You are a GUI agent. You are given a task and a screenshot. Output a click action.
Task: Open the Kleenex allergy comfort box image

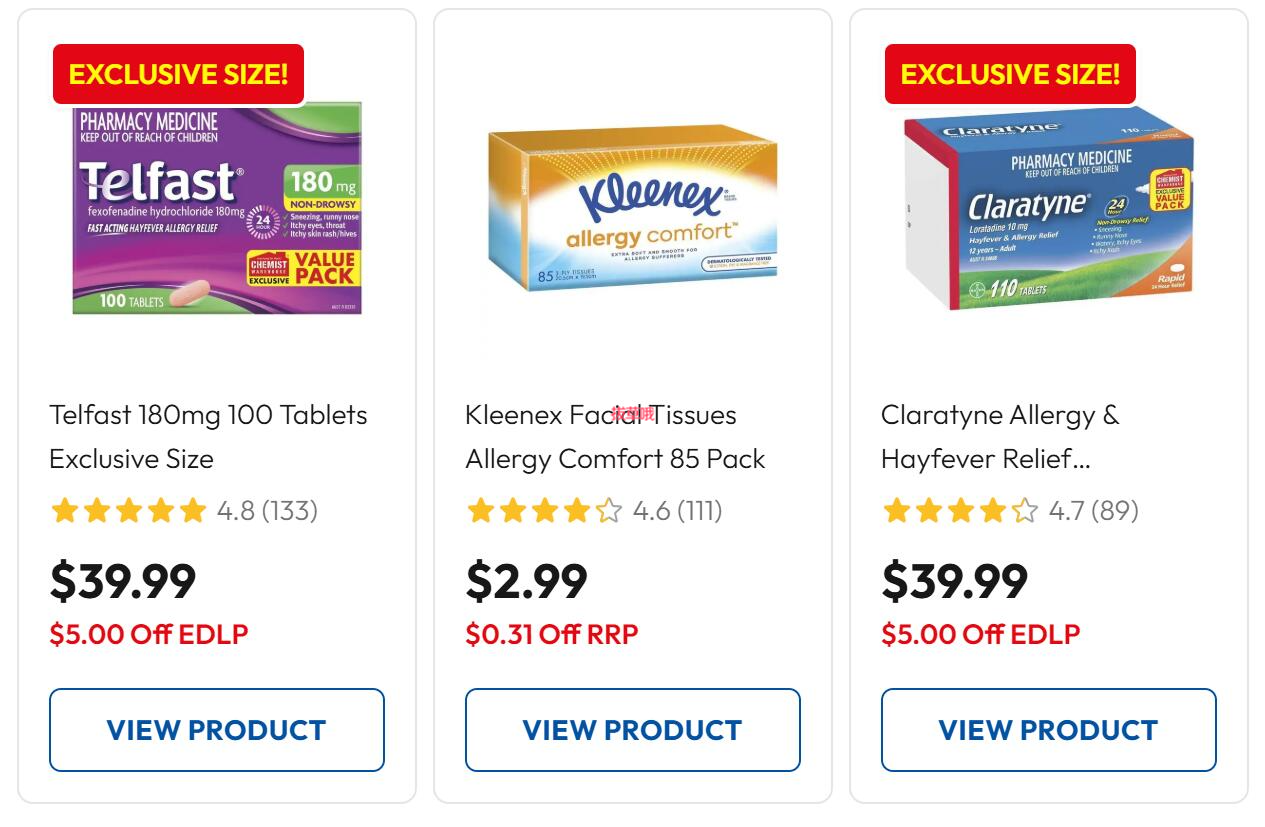[x=632, y=208]
